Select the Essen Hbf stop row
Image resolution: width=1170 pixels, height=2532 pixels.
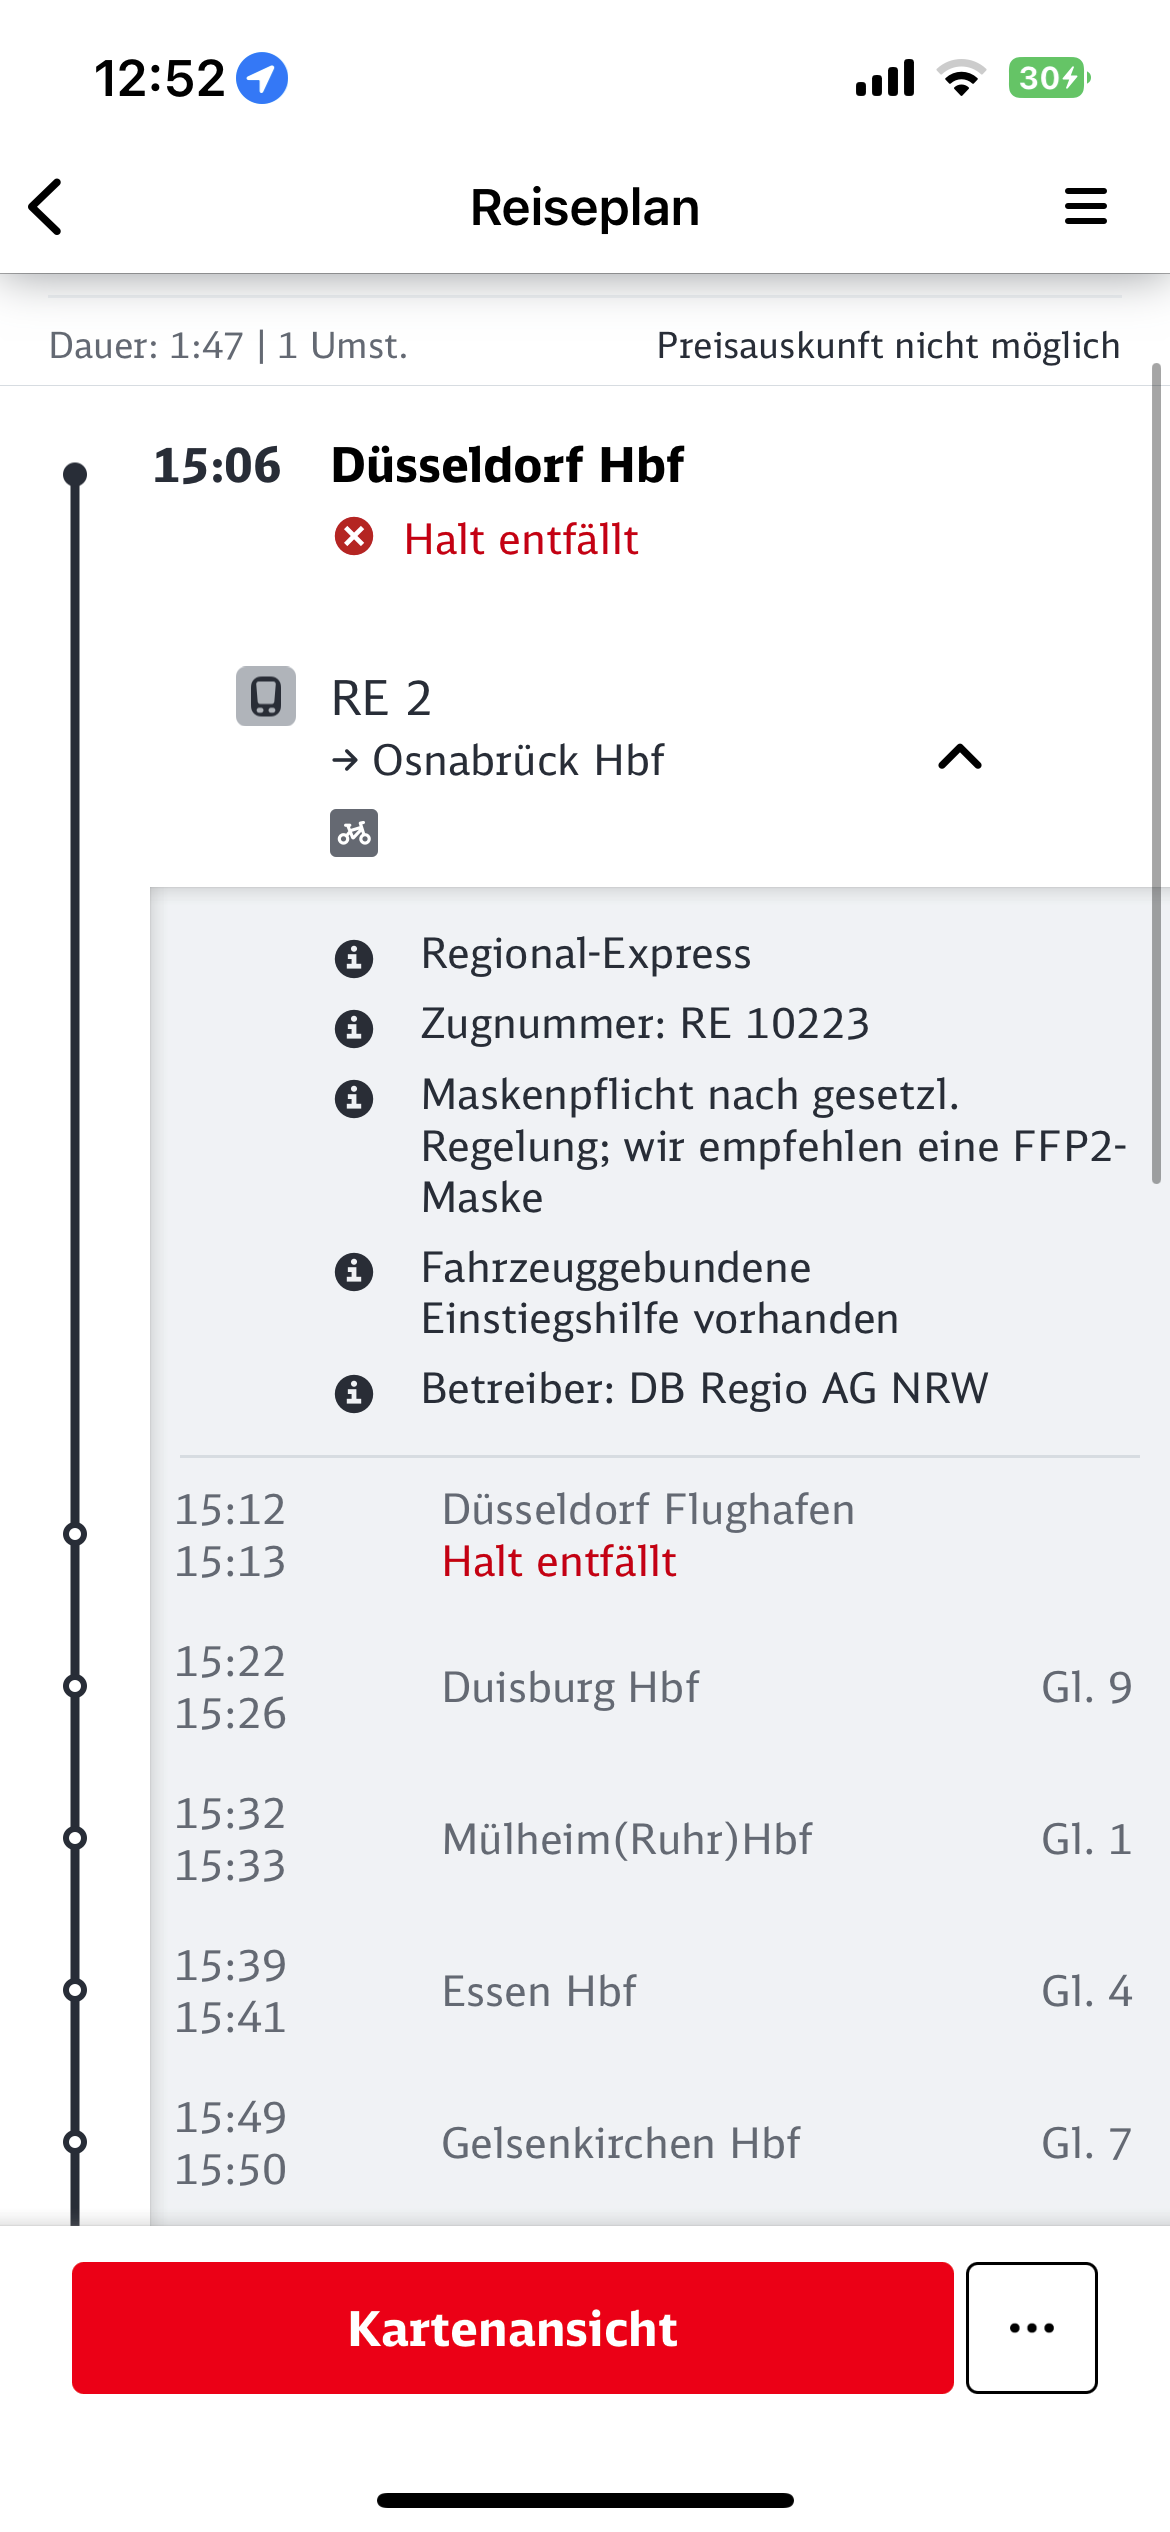pos(654,1991)
